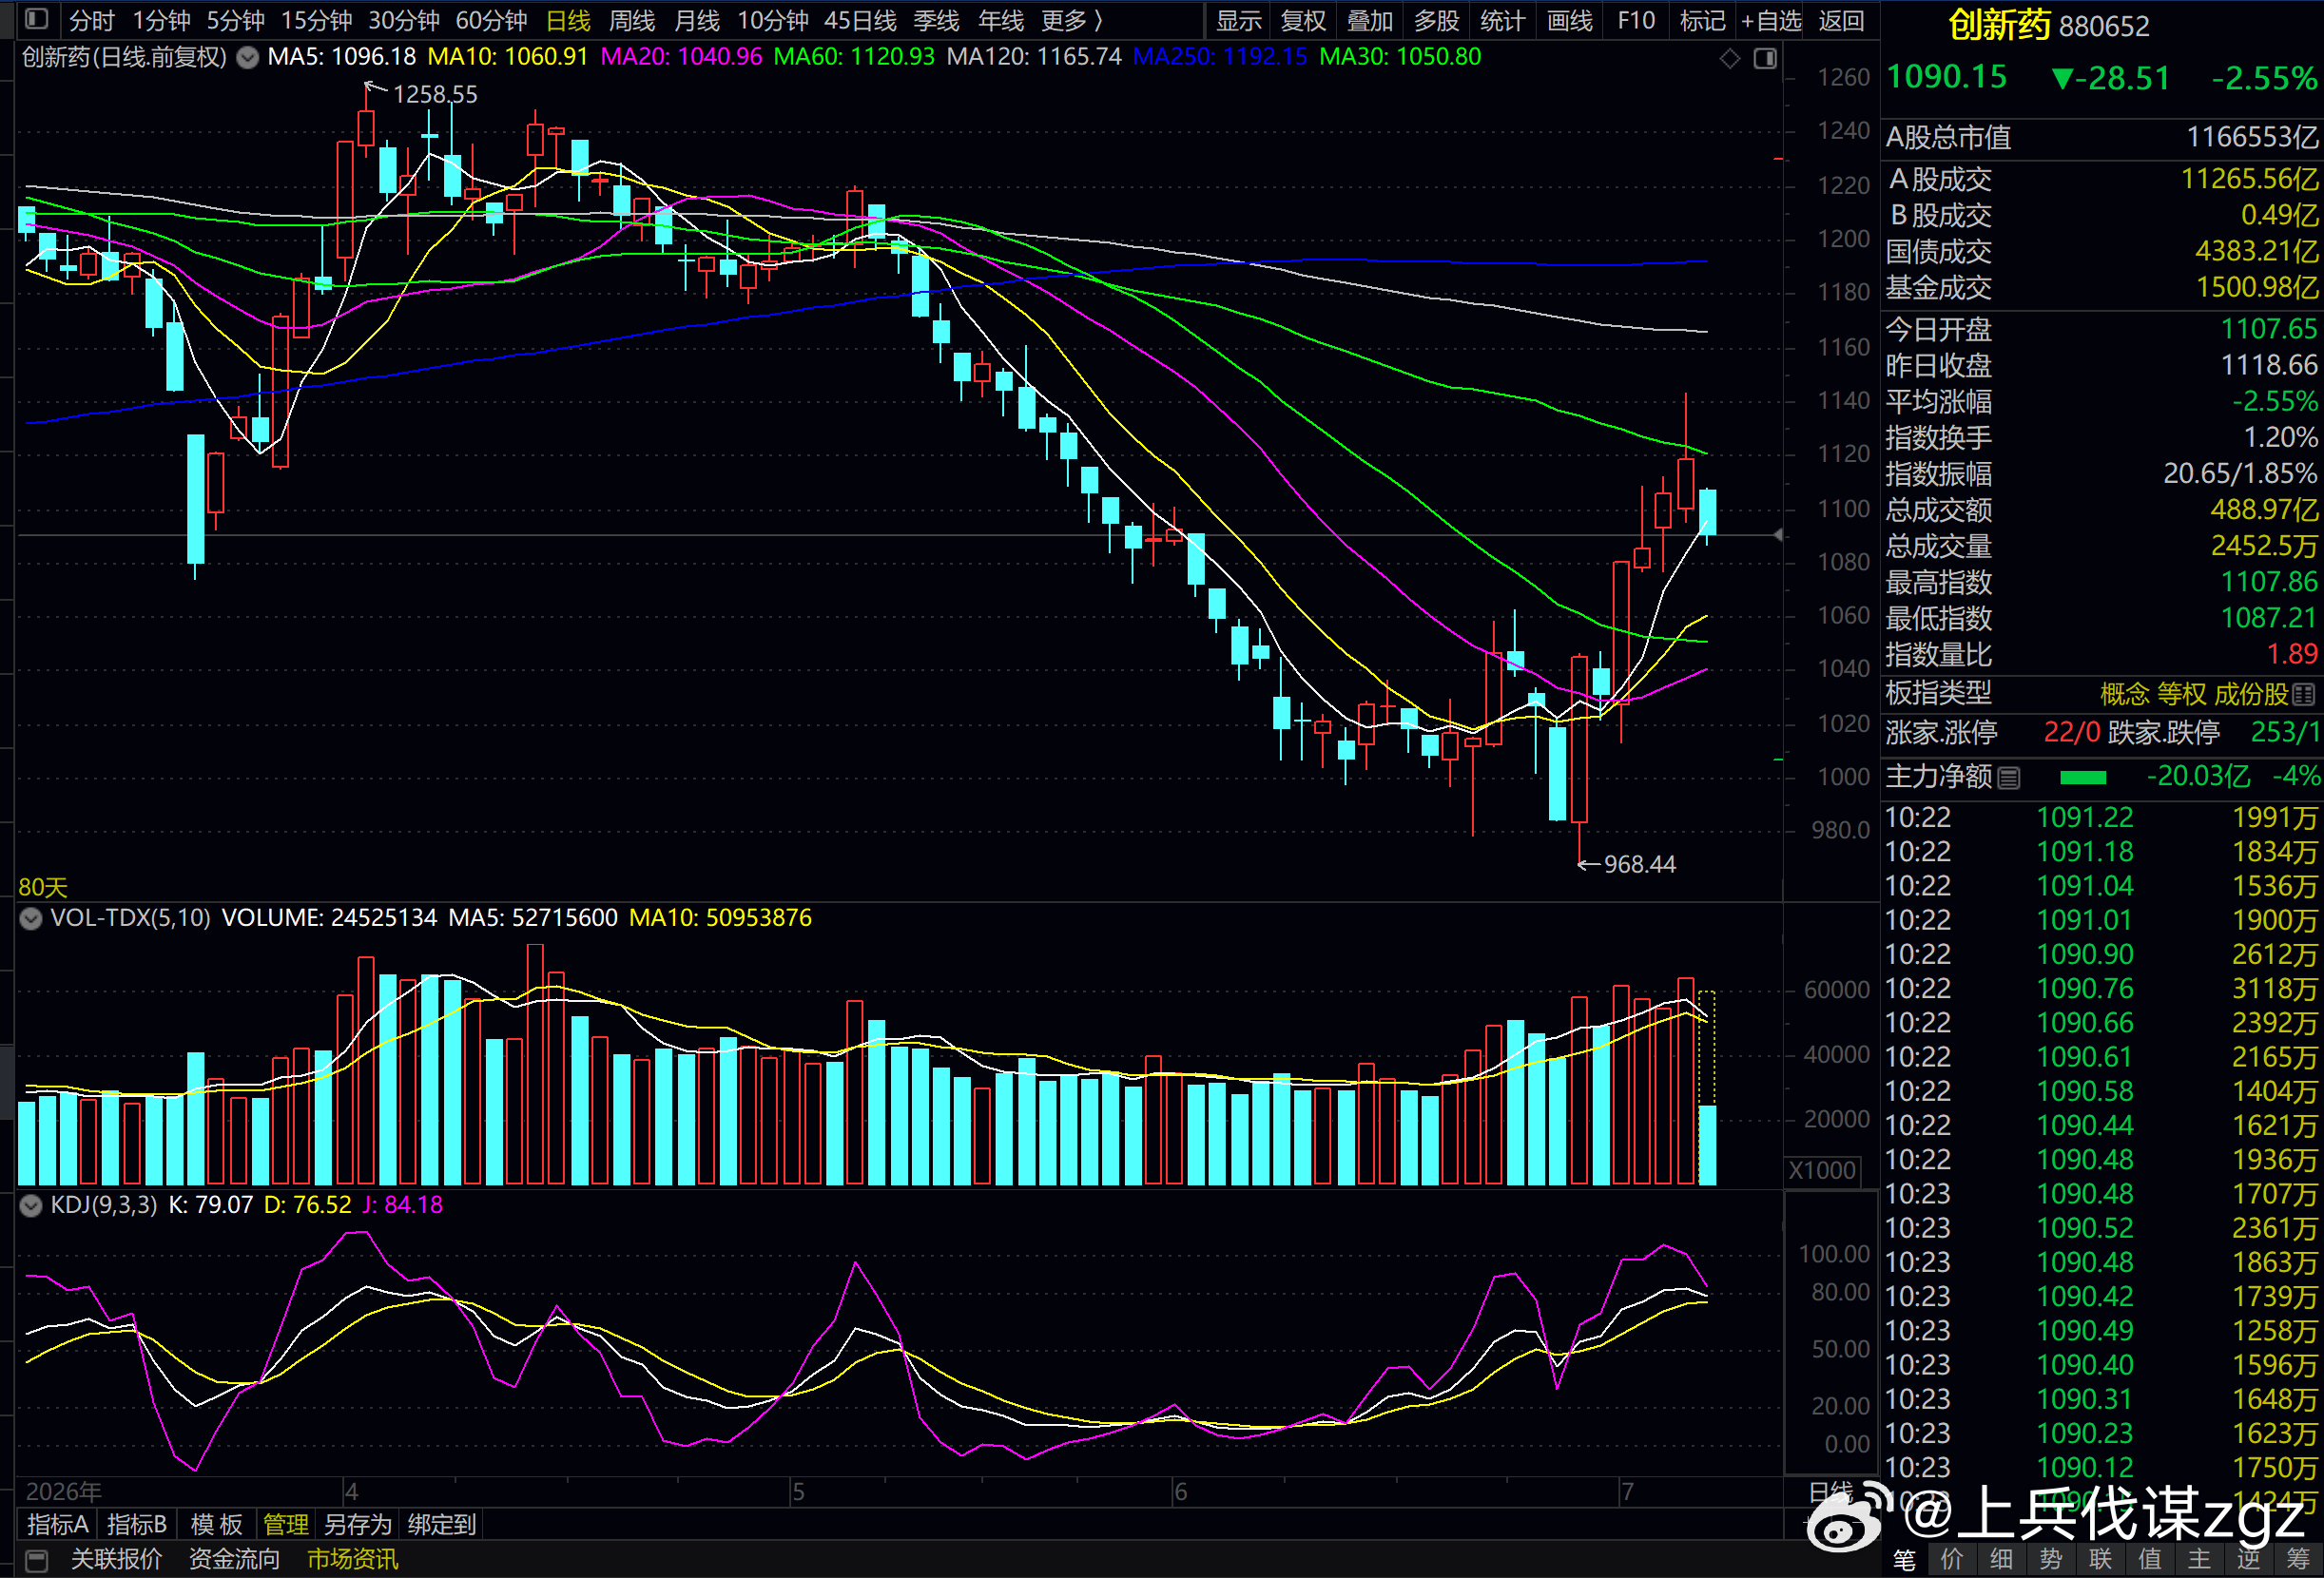
Task: Select the 细 detail tab
Action: (2001, 1560)
